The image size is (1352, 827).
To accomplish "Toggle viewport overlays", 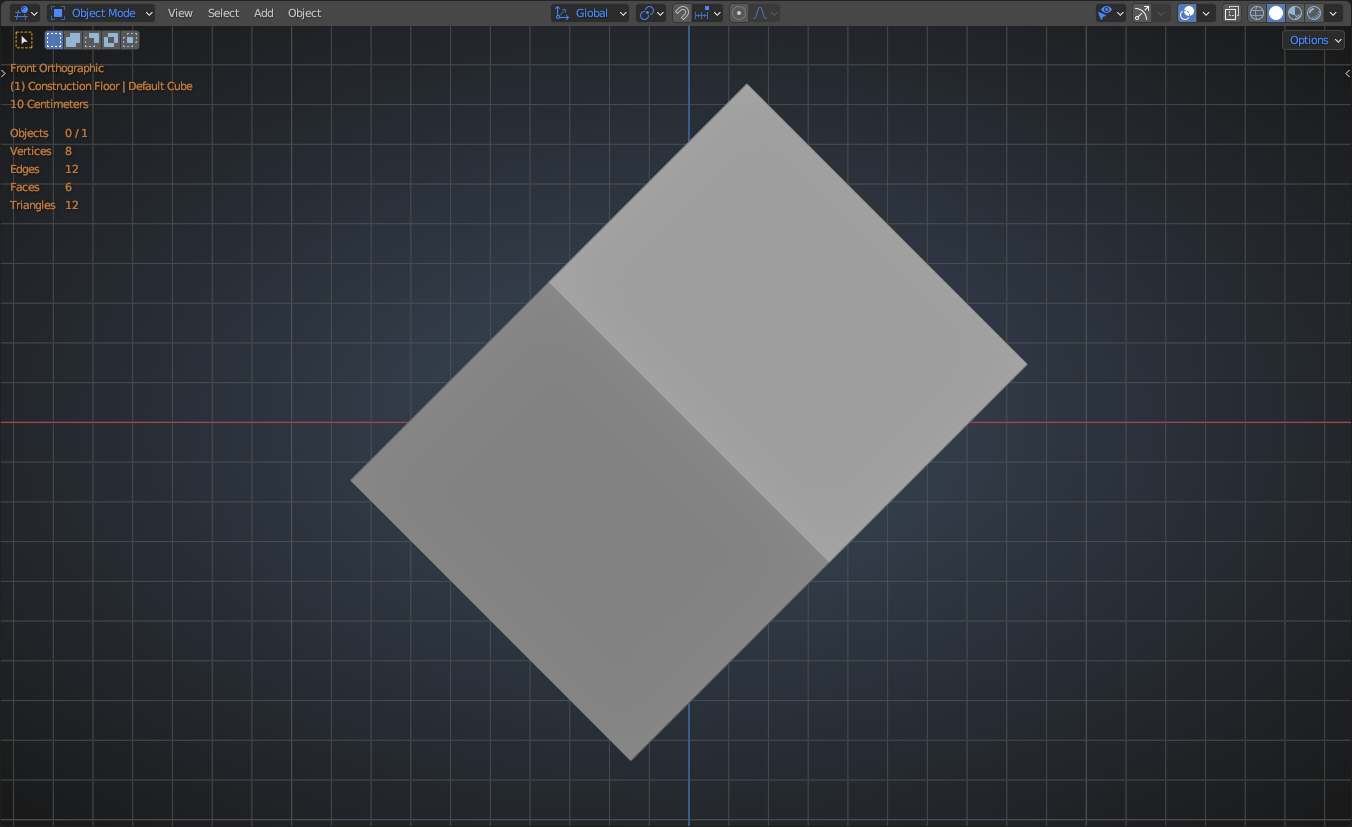I will pos(1187,13).
